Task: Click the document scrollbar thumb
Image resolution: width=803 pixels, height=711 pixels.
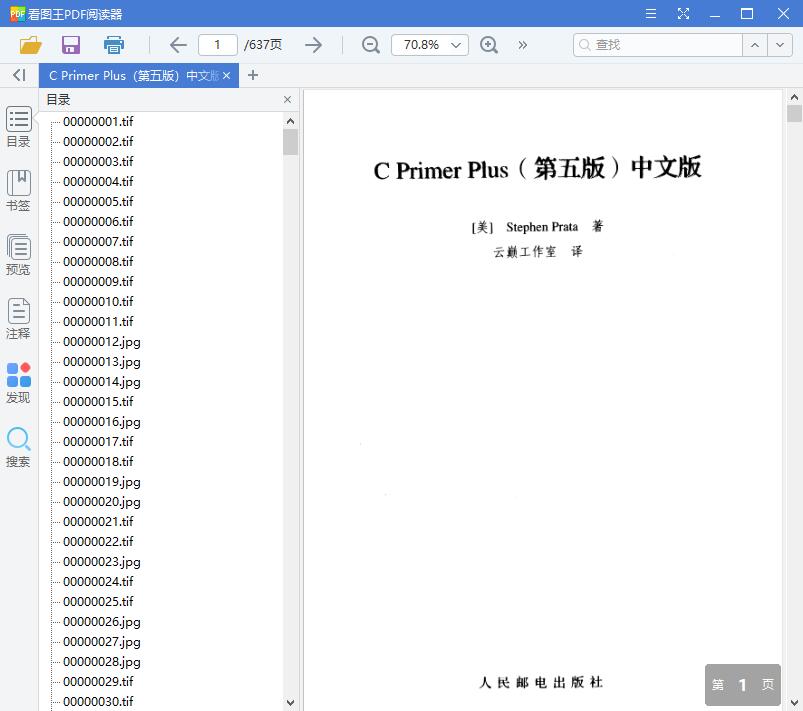Action: pyautogui.click(x=794, y=113)
